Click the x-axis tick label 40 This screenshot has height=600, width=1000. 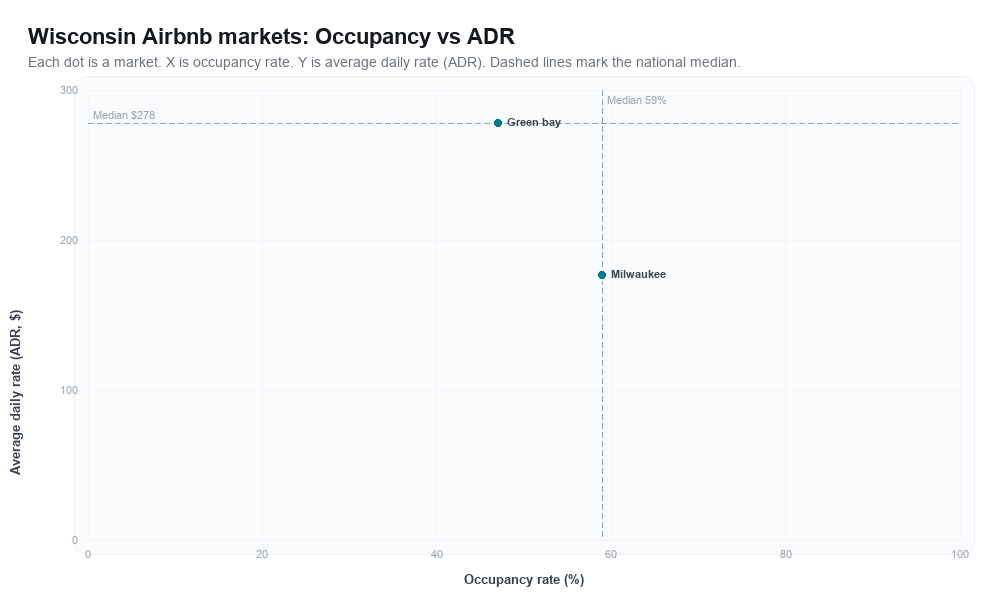pyautogui.click(x=437, y=555)
